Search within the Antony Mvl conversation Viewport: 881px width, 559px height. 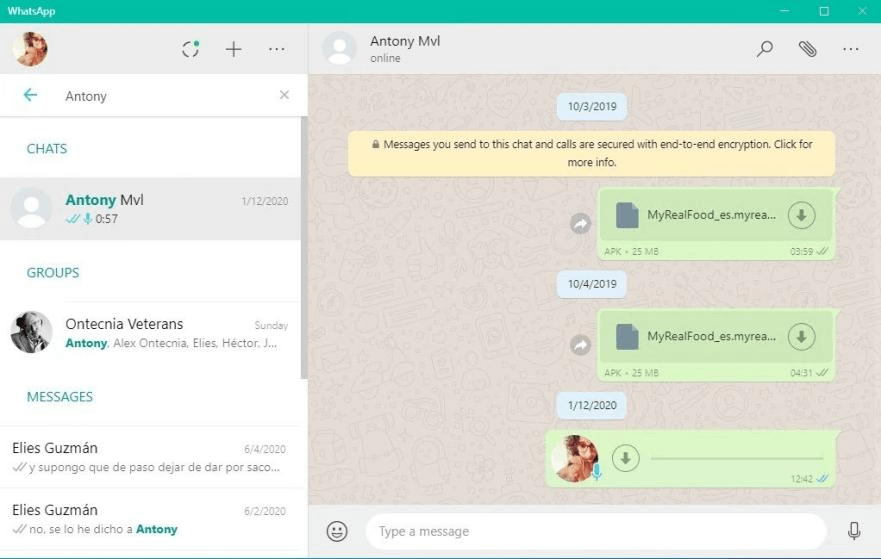tap(764, 49)
